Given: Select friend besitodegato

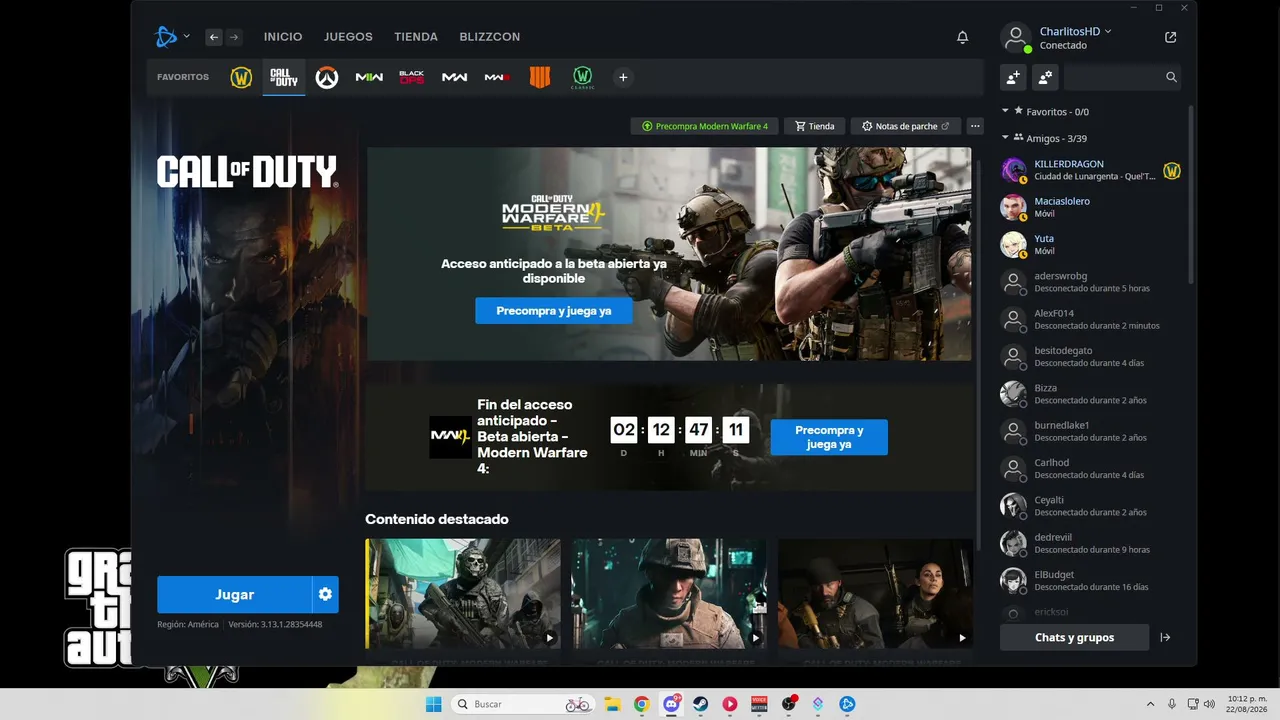Looking at the screenshot, I should (1092, 357).
